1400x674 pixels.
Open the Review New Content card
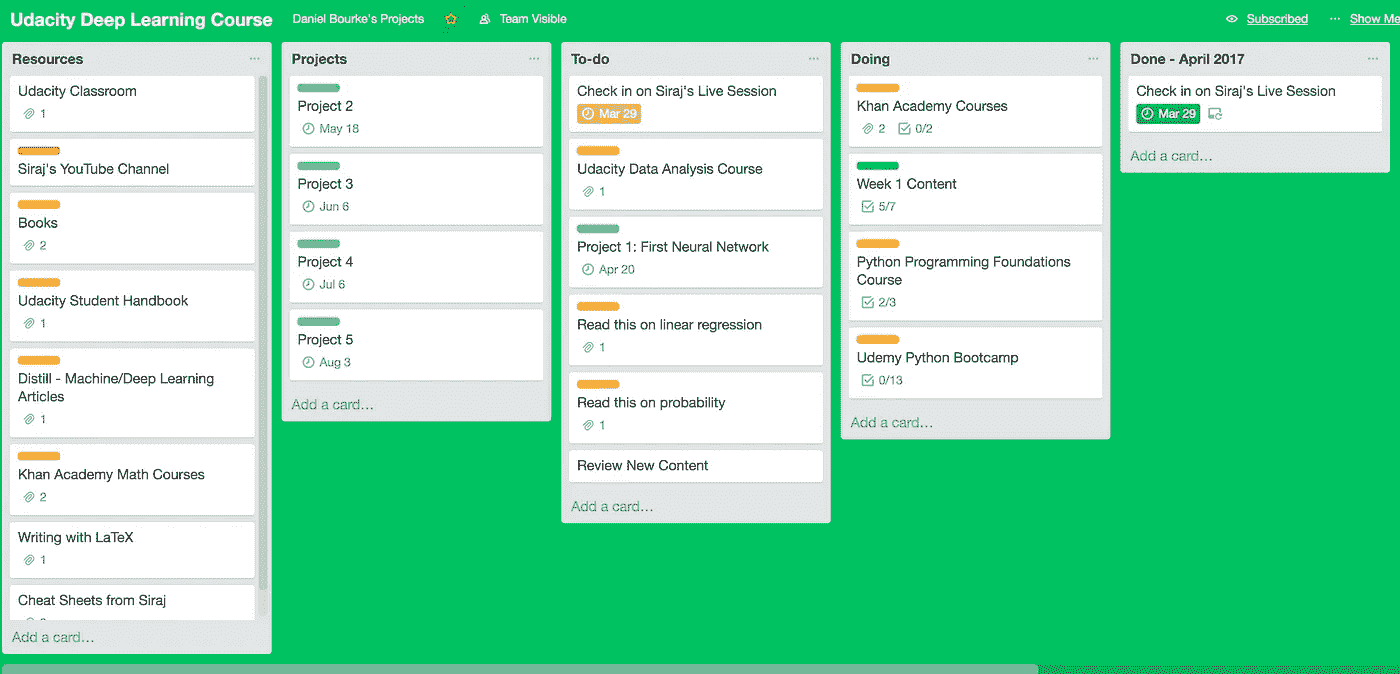(x=696, y=466)
